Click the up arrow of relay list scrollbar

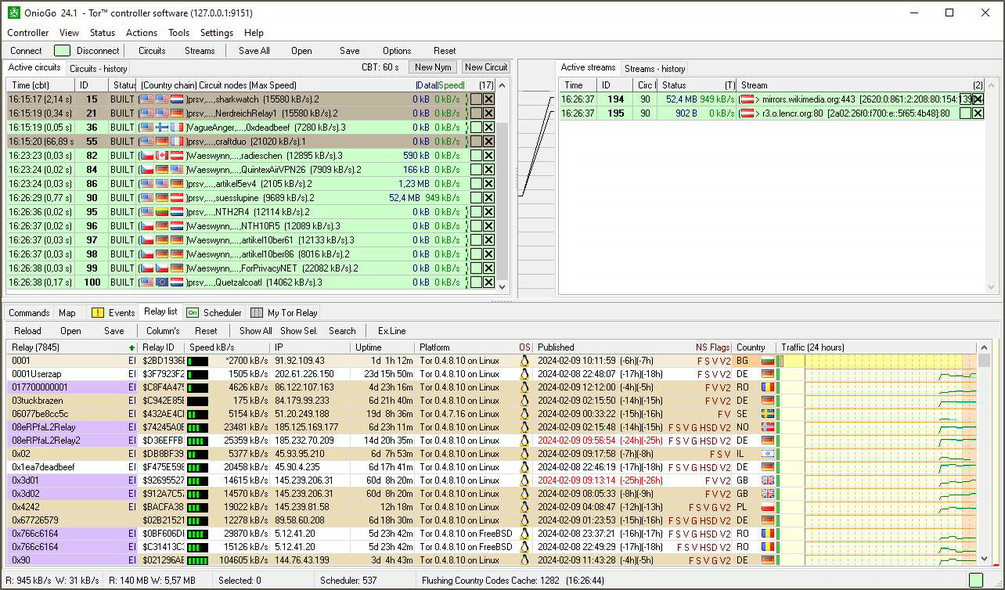984,347
